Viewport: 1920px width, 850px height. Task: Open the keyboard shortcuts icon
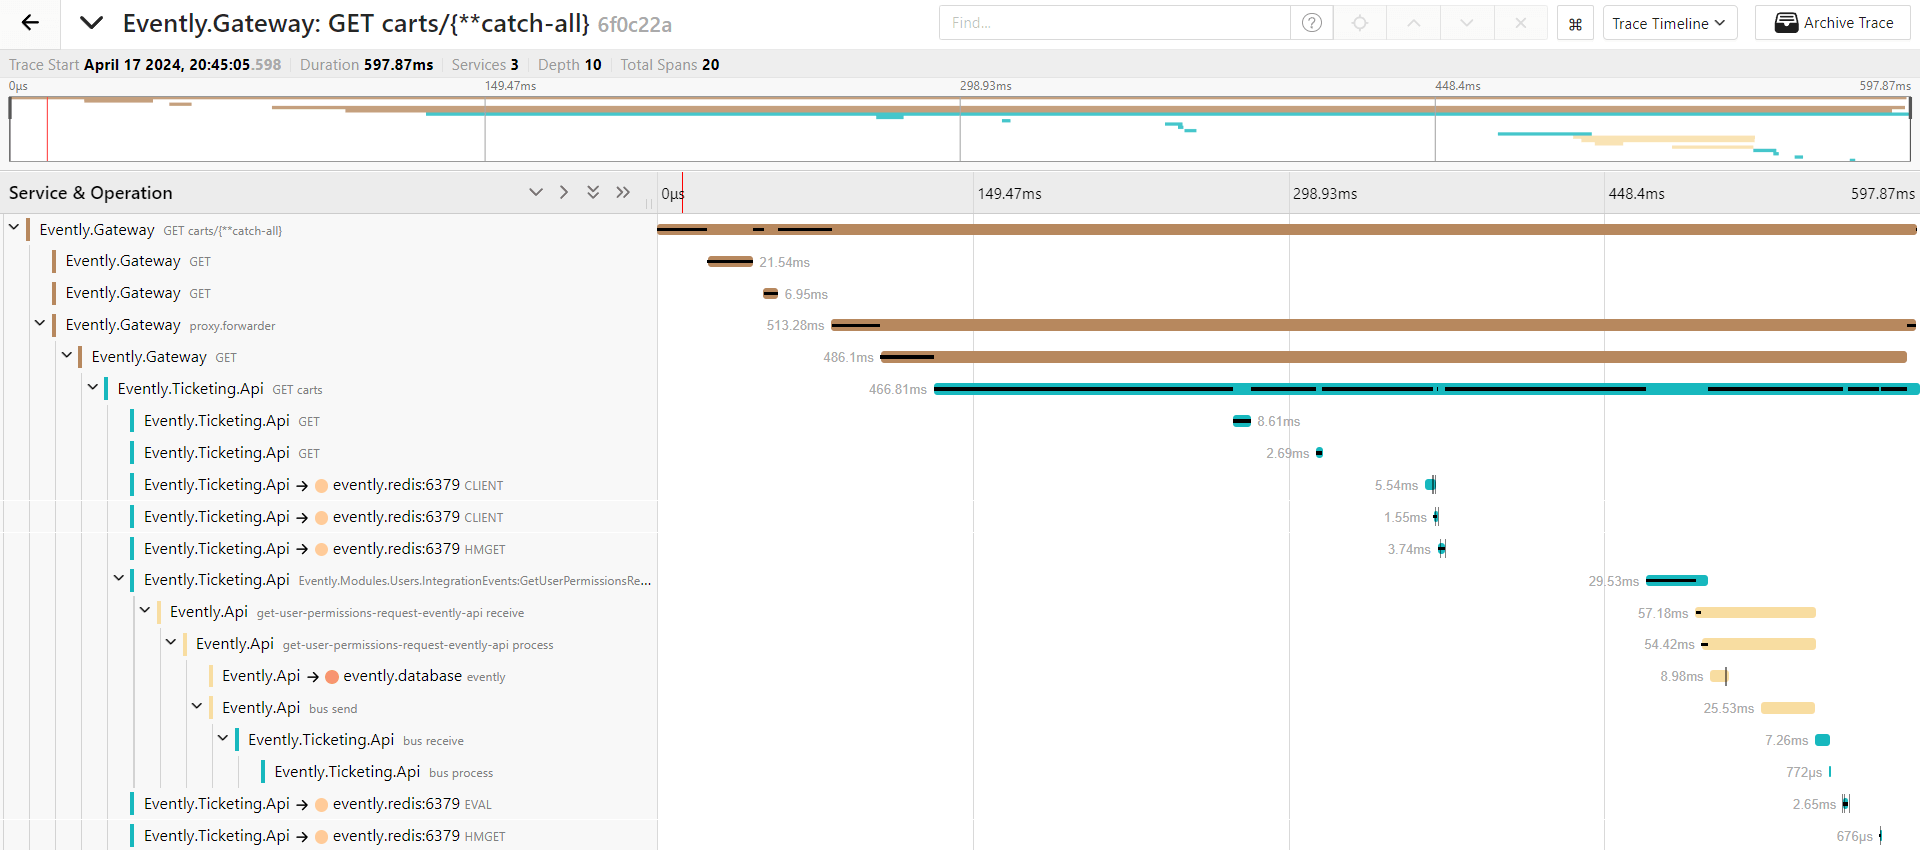coord(1575,23)
